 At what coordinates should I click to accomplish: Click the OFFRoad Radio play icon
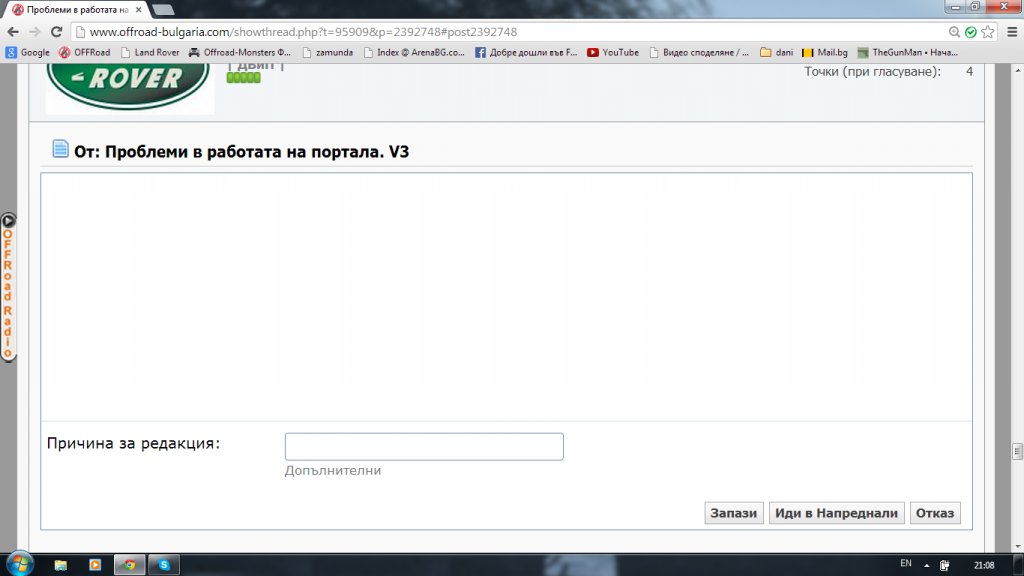tap(8, 221)
